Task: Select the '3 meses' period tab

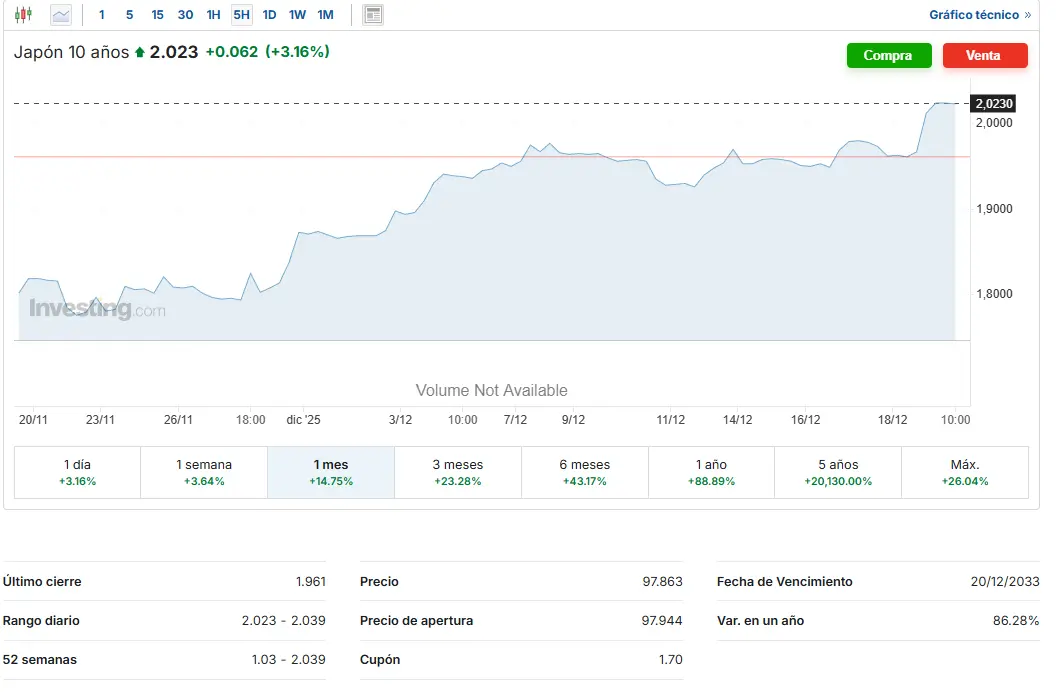Action: (457, 471)
